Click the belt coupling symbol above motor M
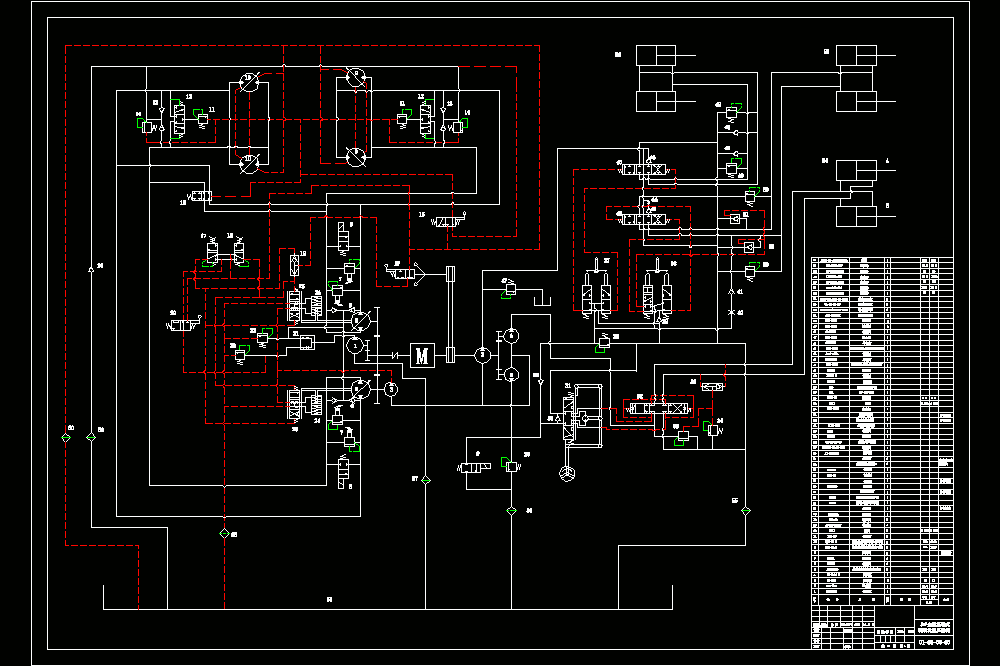 [x=450, y=314]
